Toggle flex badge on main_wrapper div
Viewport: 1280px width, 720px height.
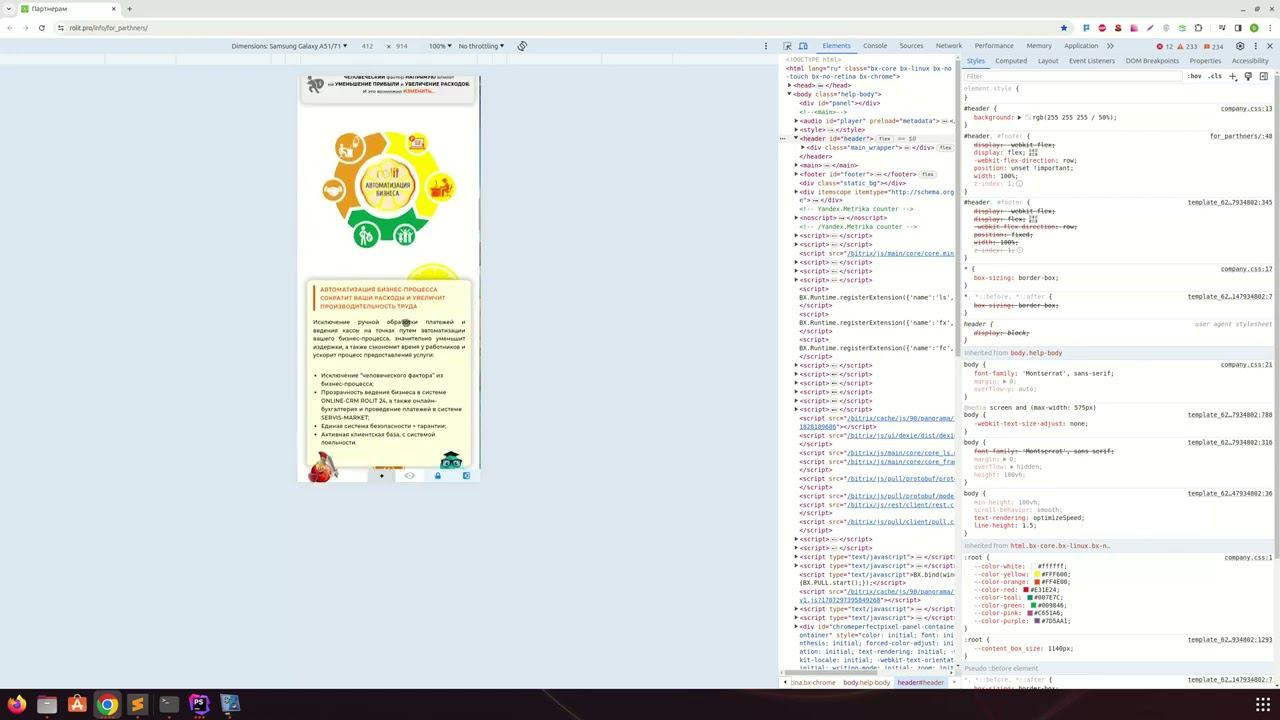tap(945, 148)
